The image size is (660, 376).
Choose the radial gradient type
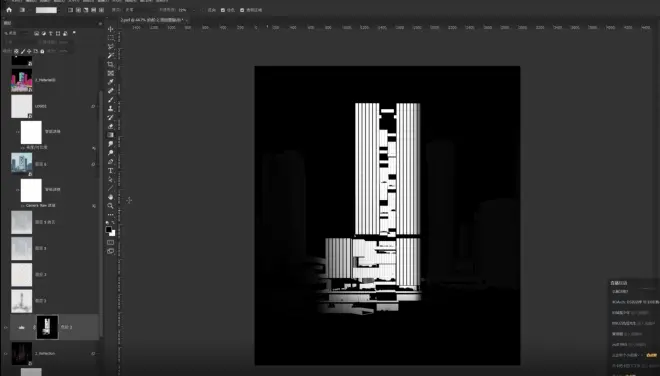(x=78, y=10)
